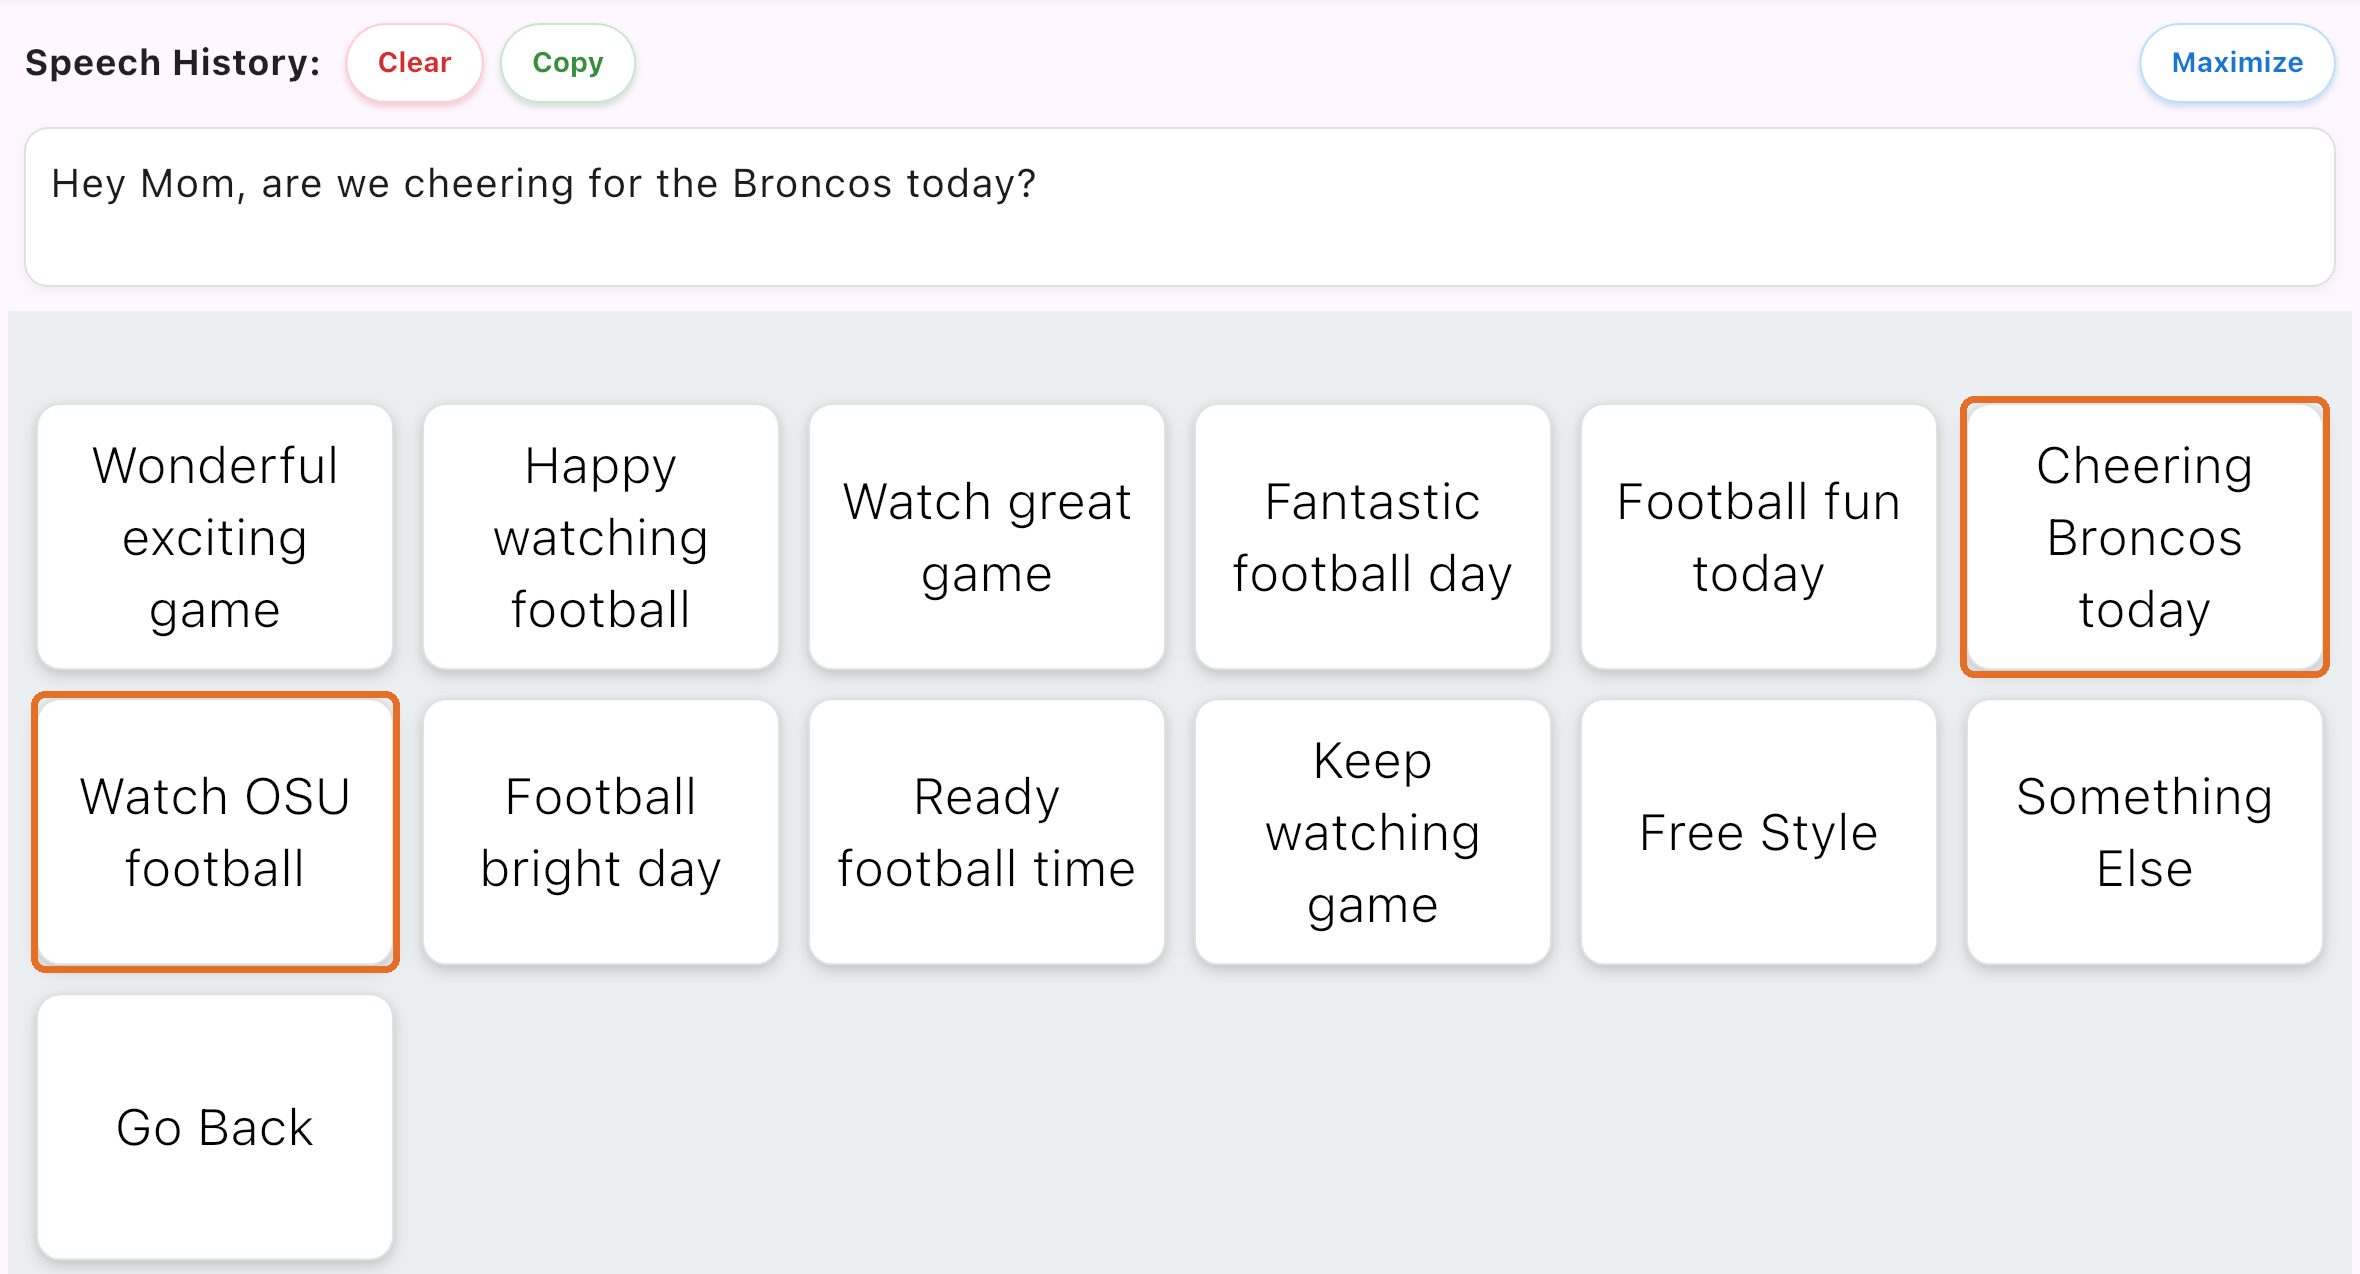This screenshot has height=1274, width=2360.
Task: Maximize the speech history panel
Action: (x=2237, y=63)
